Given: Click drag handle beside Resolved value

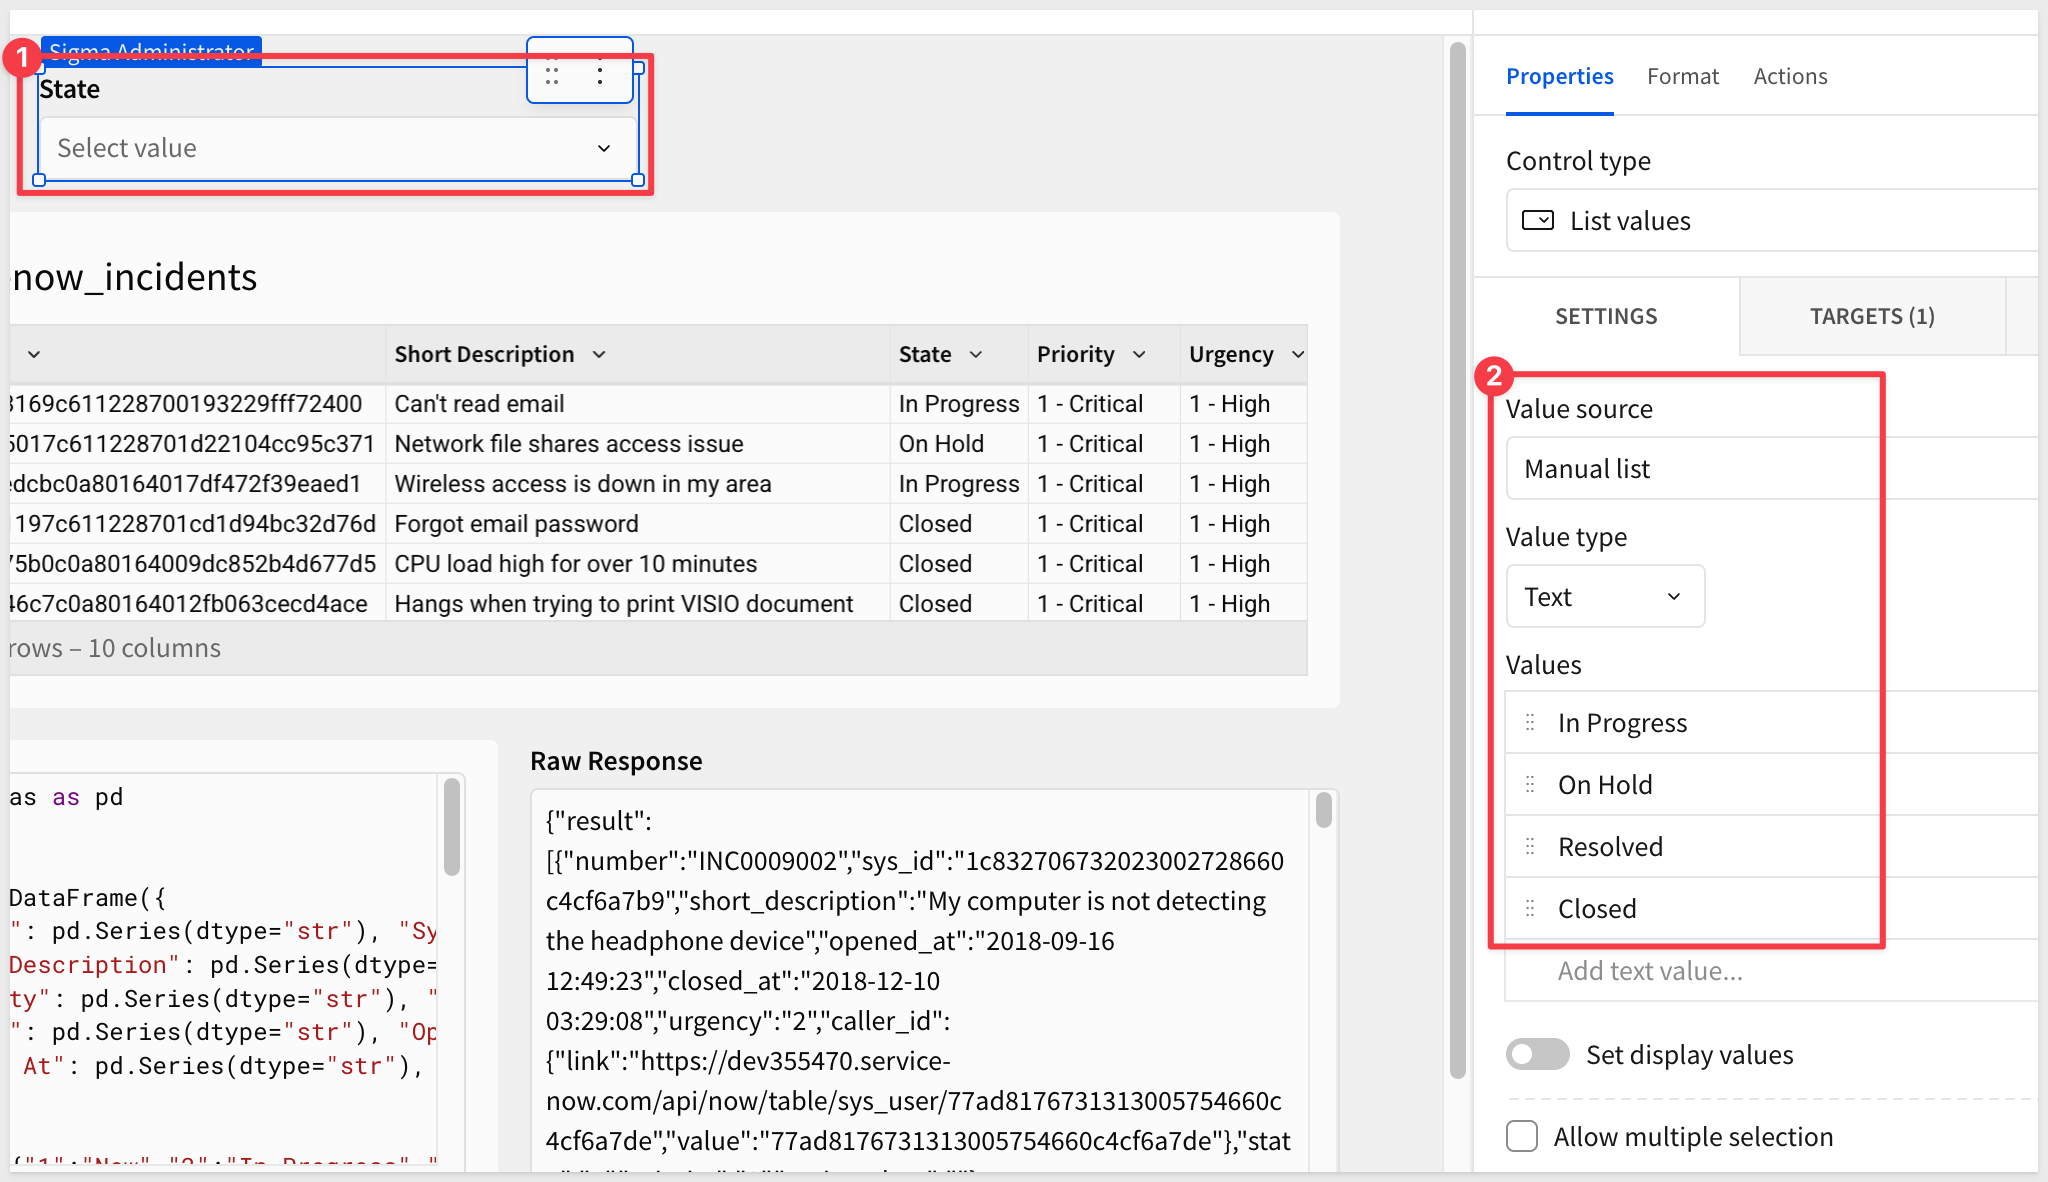Looking at the screenshot, I should click(1530, 846).
